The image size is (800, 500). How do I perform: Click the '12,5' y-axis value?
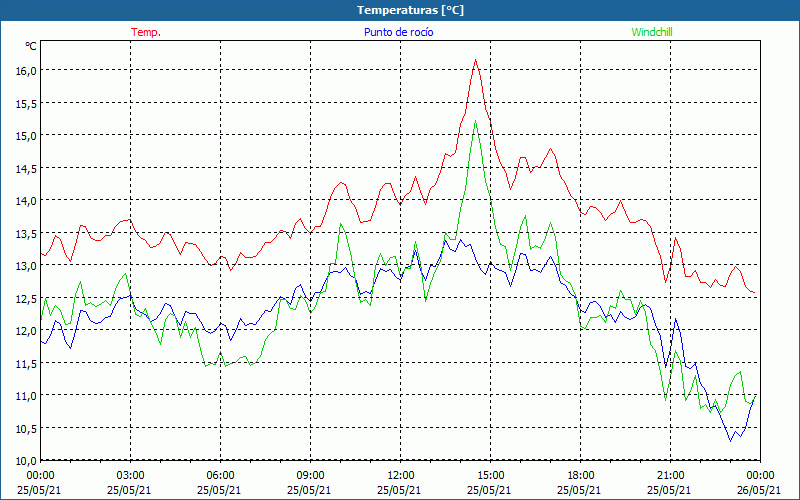coord(27,298)
